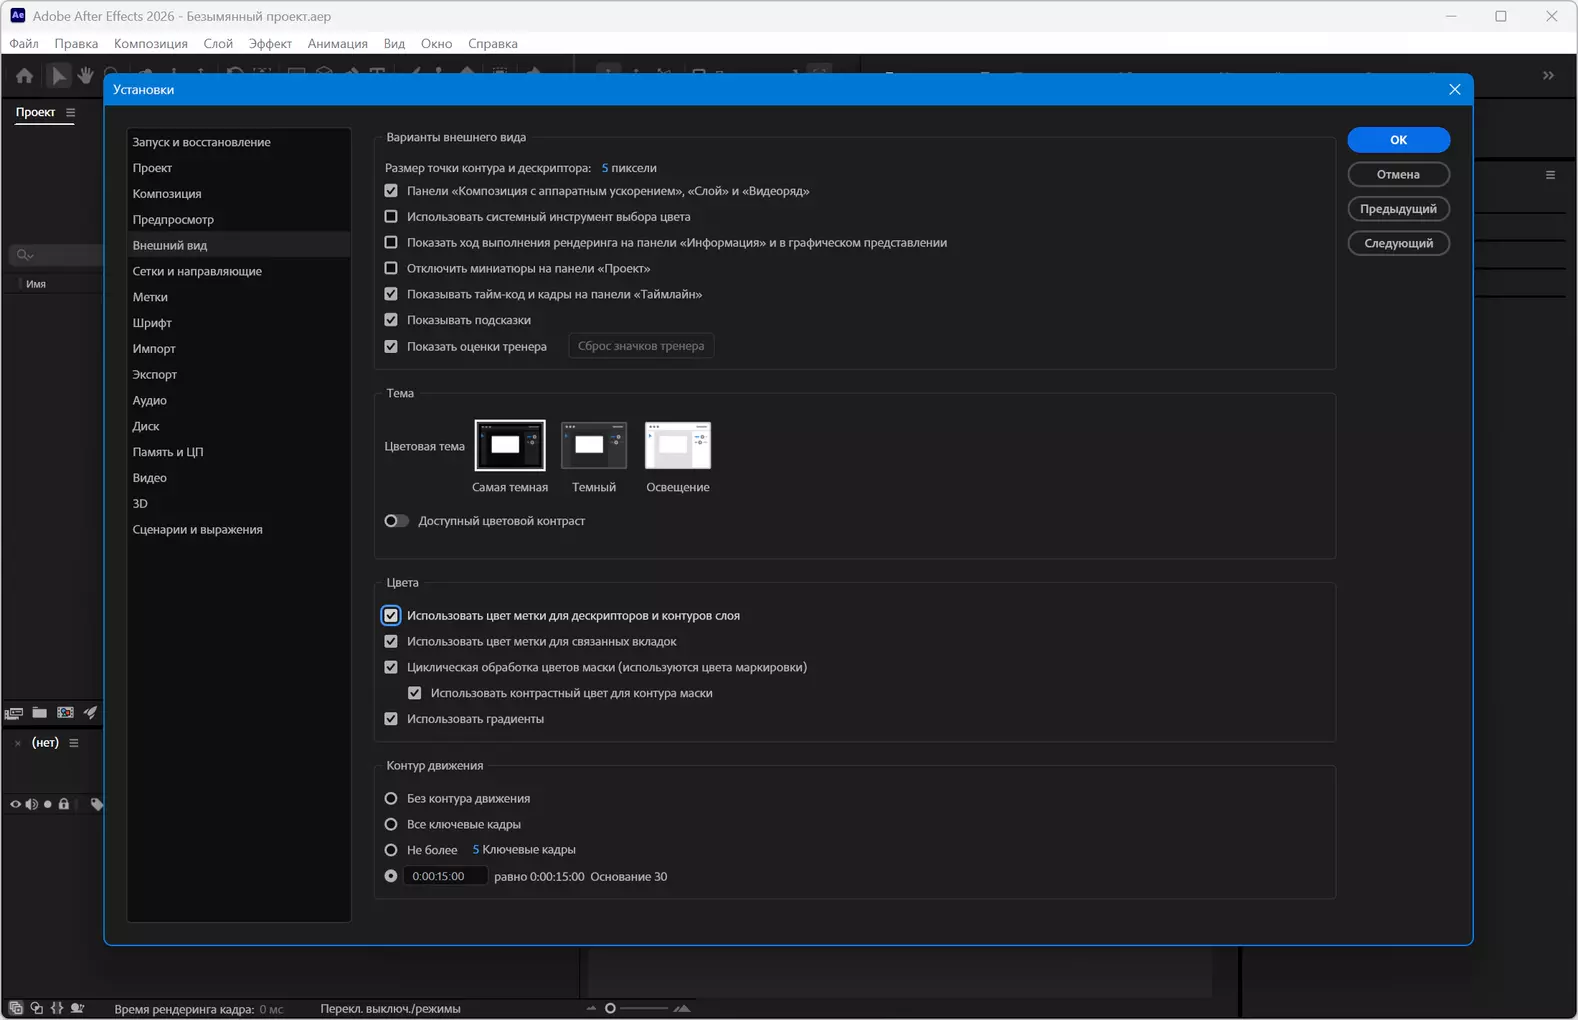Uncheck label color for related tabs
This screenshot has height=1020, width=1578.
point(391,642)
